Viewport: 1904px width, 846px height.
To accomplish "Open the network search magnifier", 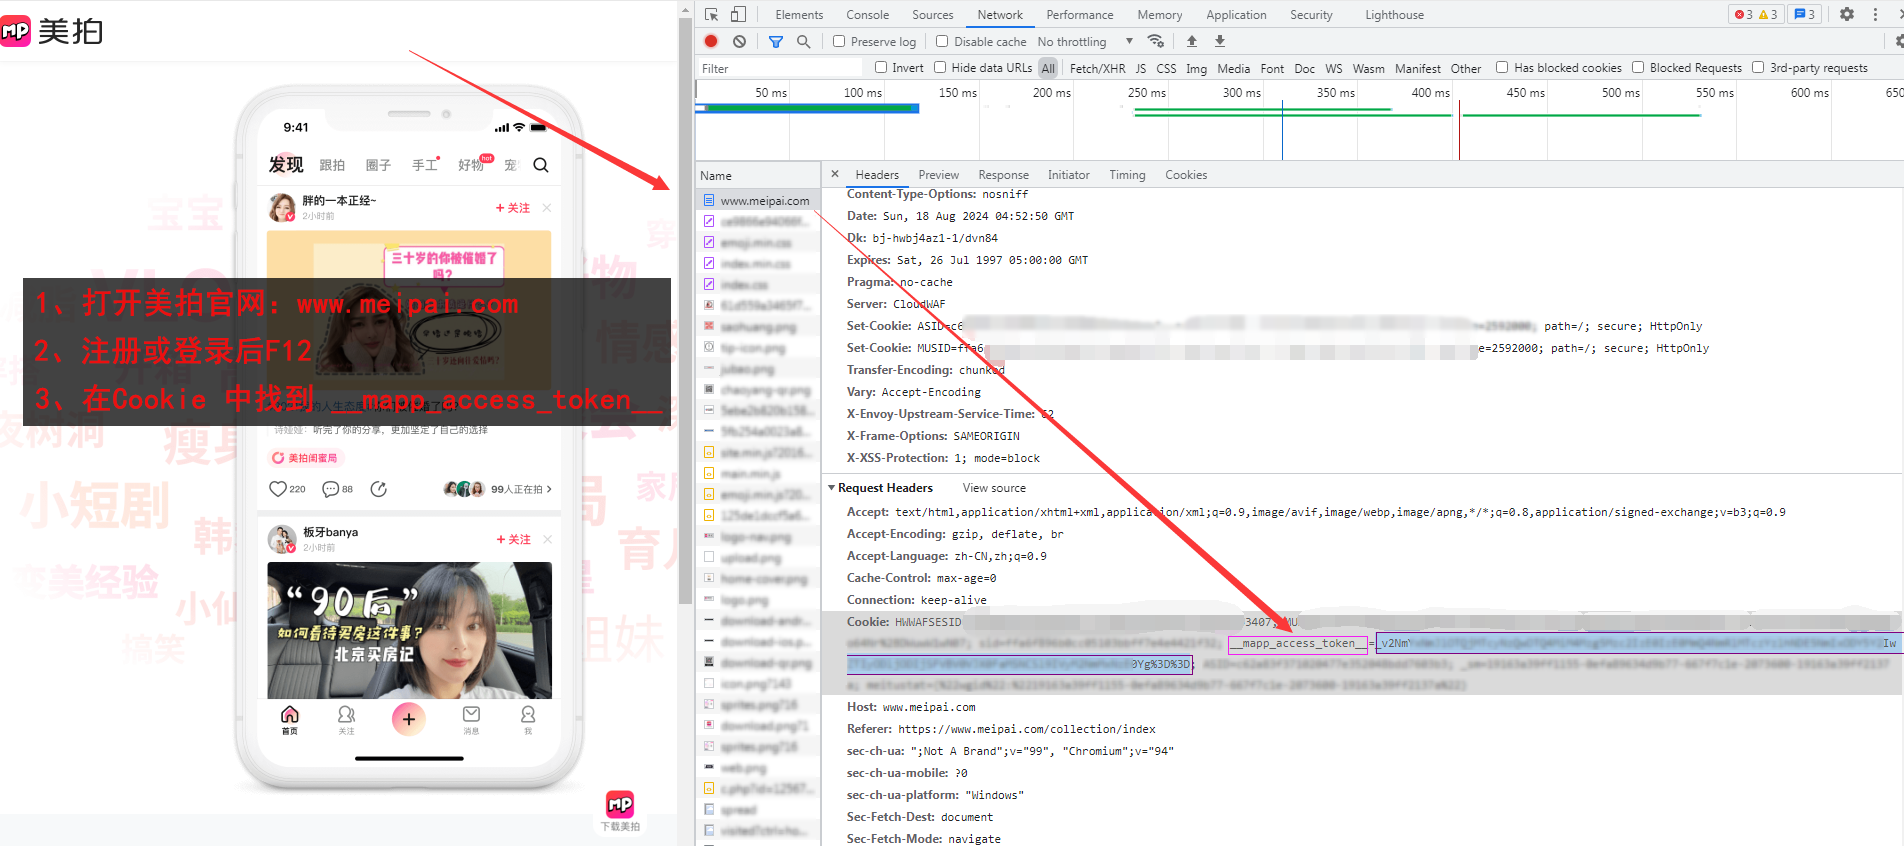I will 803,41.
